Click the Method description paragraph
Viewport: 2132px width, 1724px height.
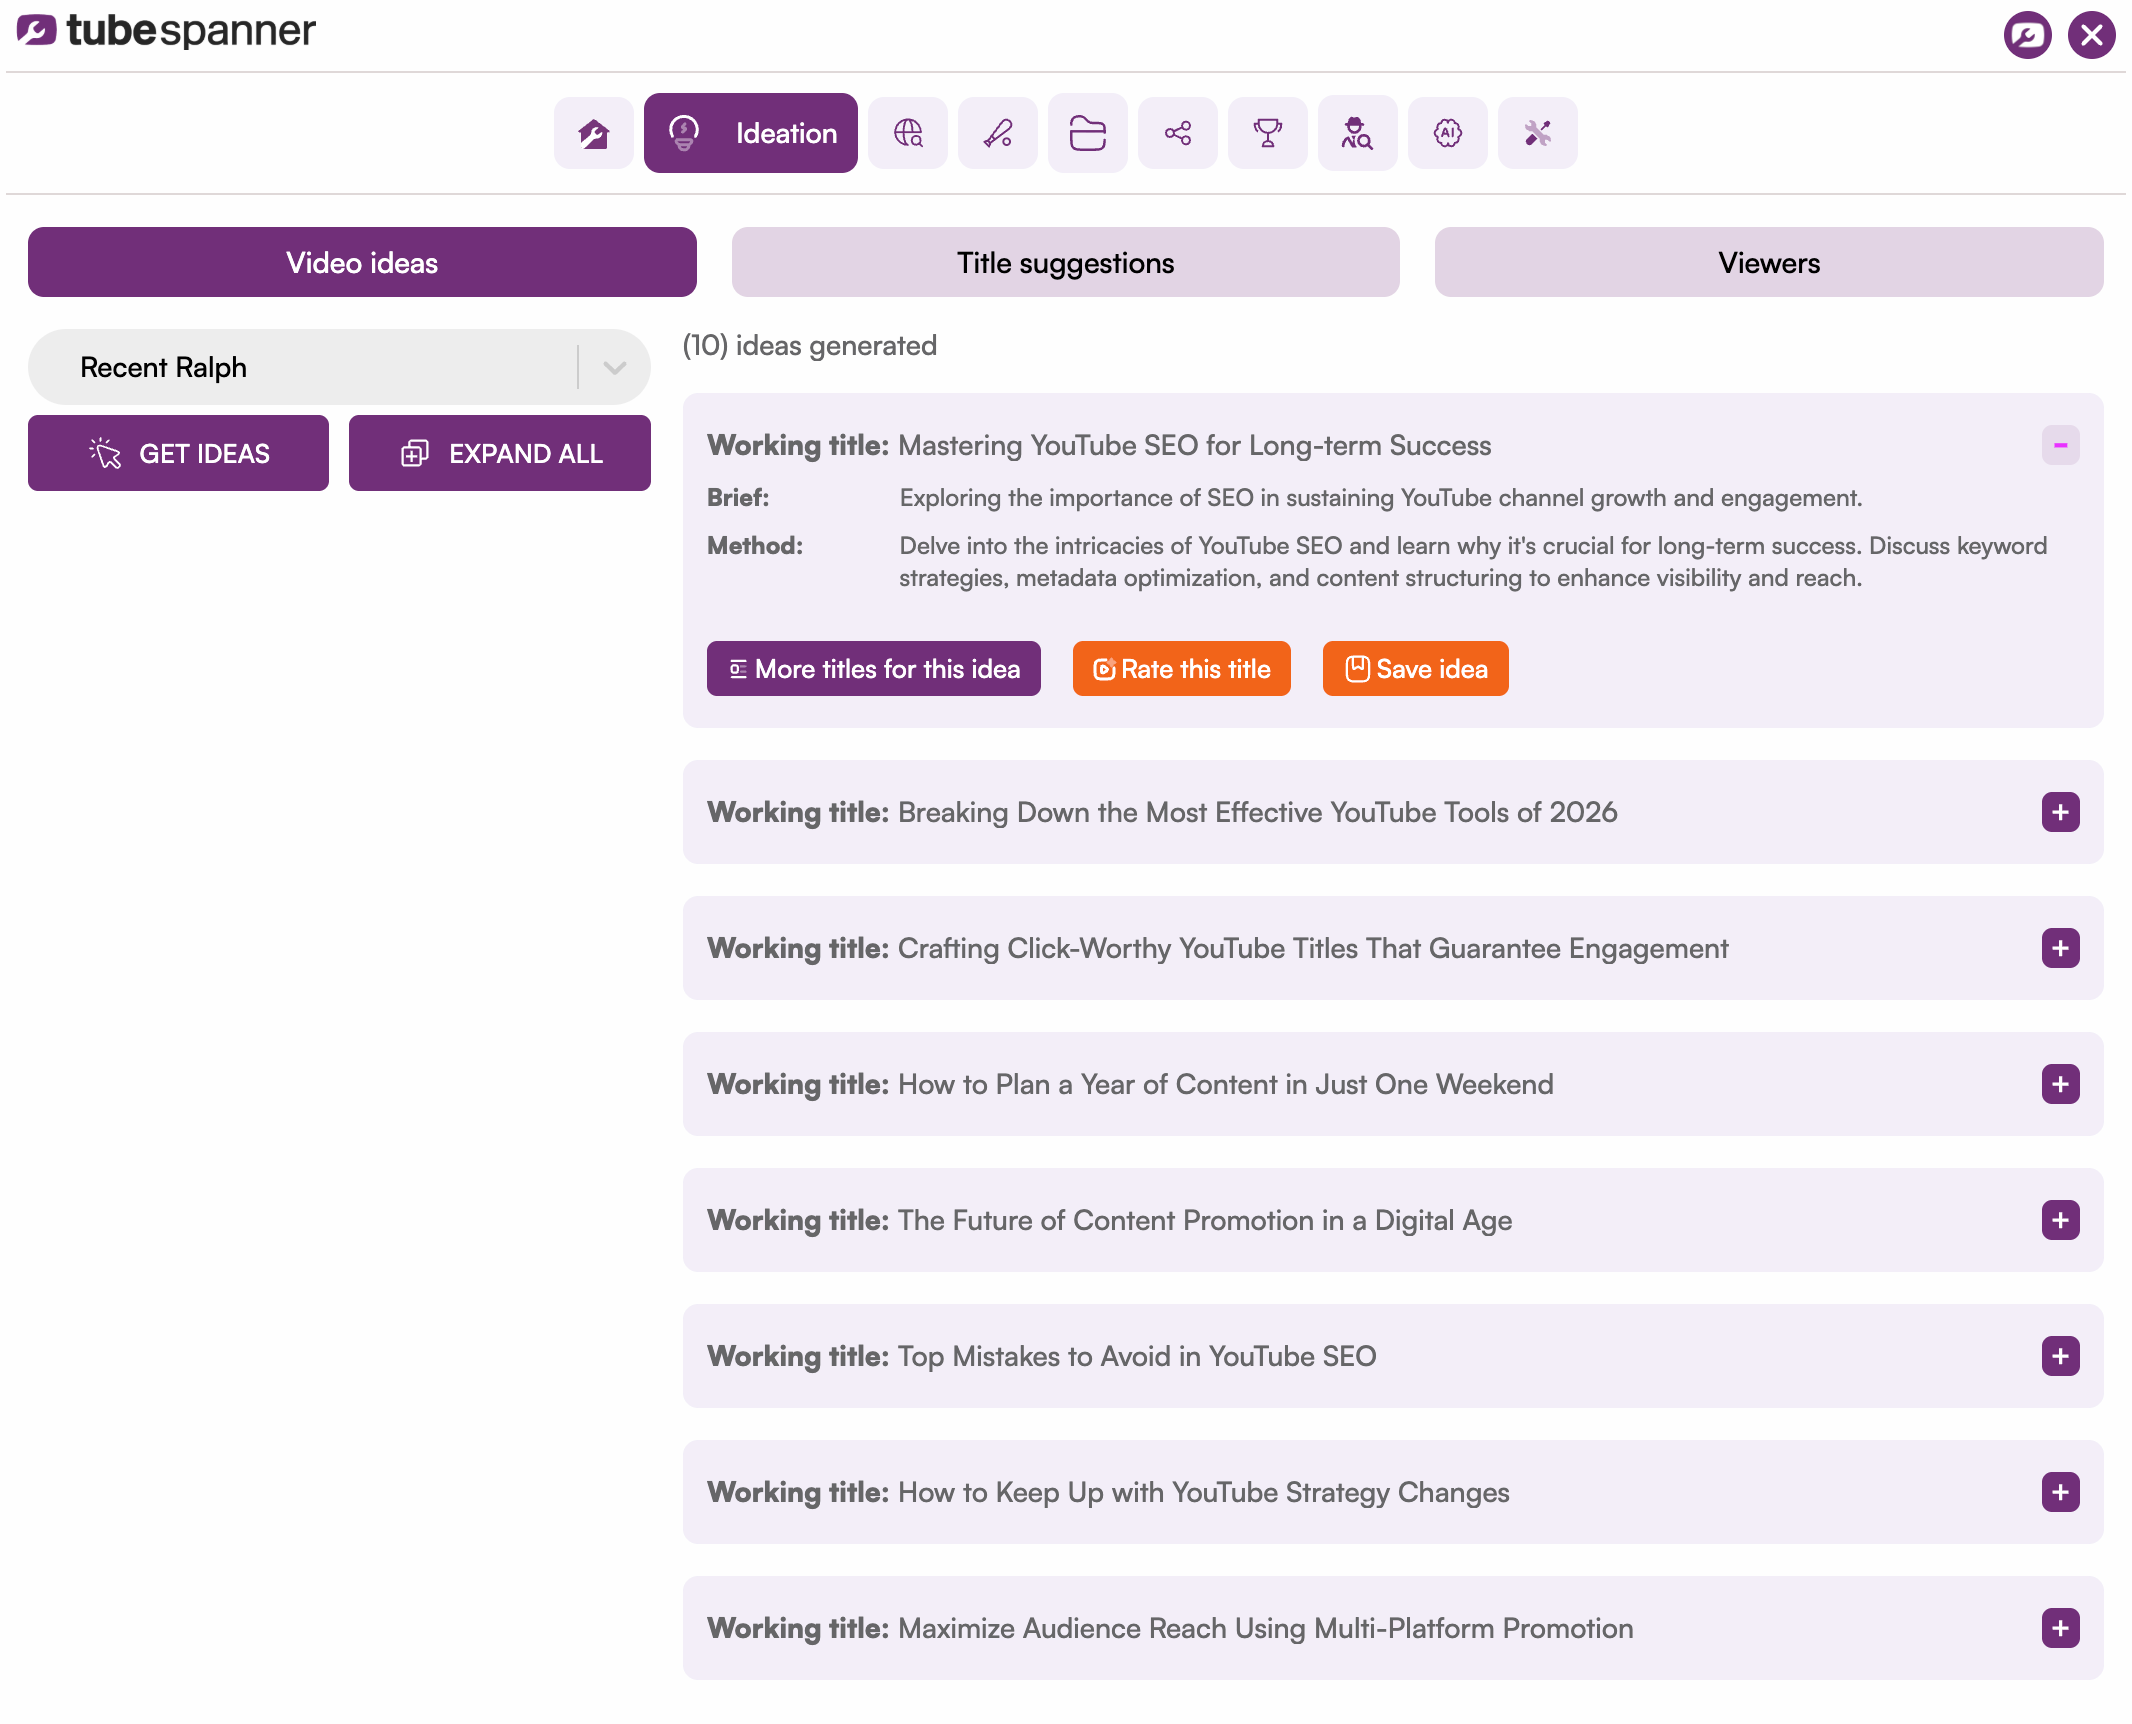point(1473,562)
